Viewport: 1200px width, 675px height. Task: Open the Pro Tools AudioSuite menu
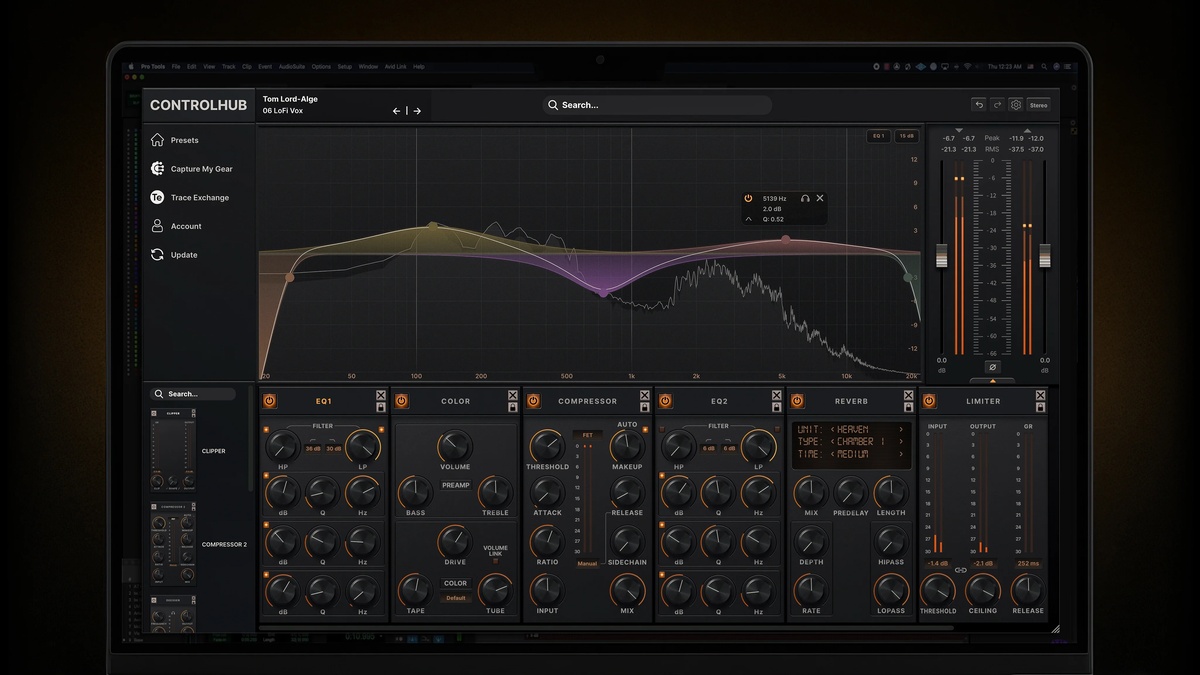(x=292, y=67)
